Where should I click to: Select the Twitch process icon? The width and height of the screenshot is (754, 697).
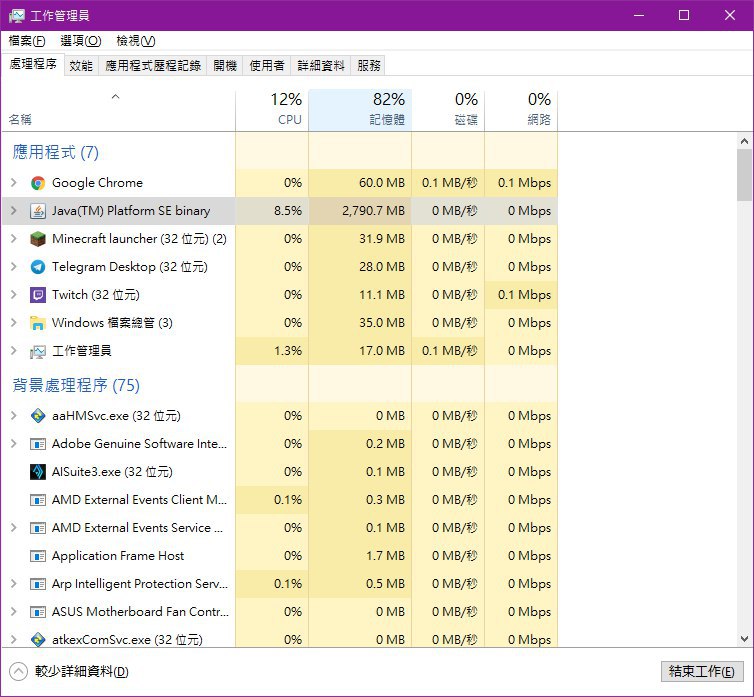pos(38,294)
